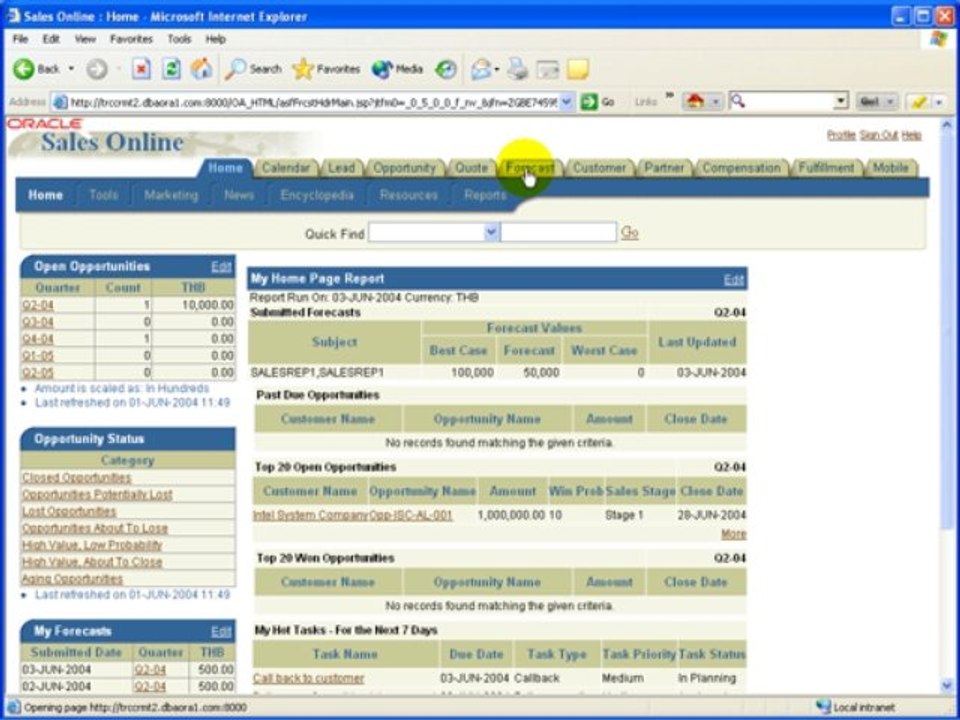Screen dimensions: 960x720
Task: Open the Compensation tab
Action: [x=741, y=168]
